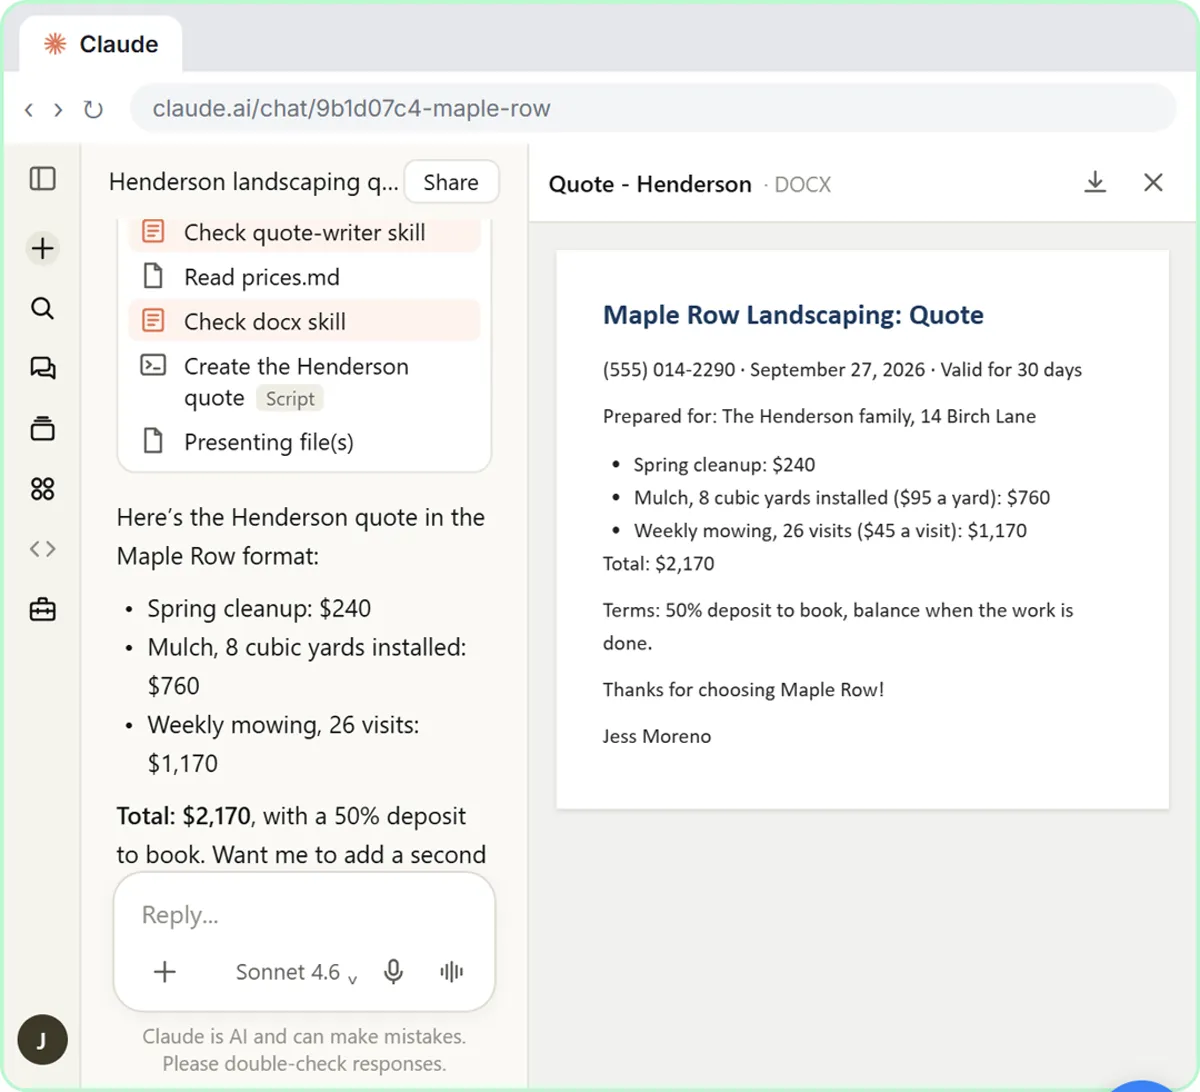The width and height of the screenshot is (1200, 1092).
Task: Open the briefcase icon in sidebar
Action: click(x=43, y=609)
